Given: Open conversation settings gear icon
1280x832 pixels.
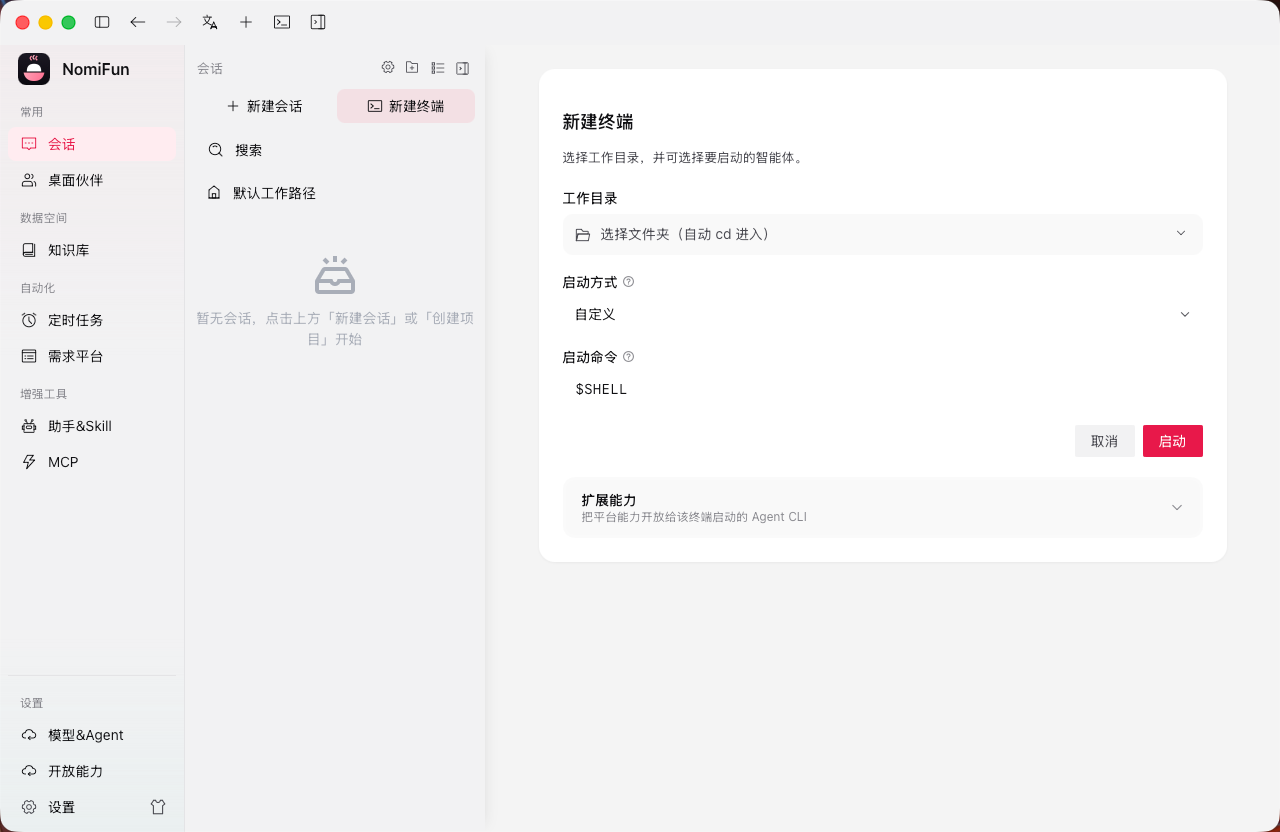Looking at the screenshot, I should tap(388, 68).
